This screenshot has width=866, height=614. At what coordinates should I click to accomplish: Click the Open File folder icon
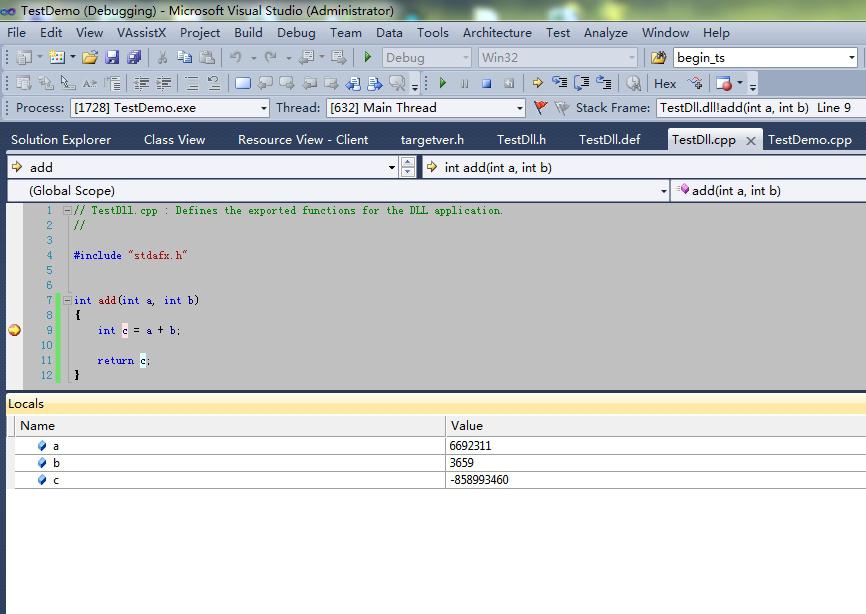click(x=90, y=57)
